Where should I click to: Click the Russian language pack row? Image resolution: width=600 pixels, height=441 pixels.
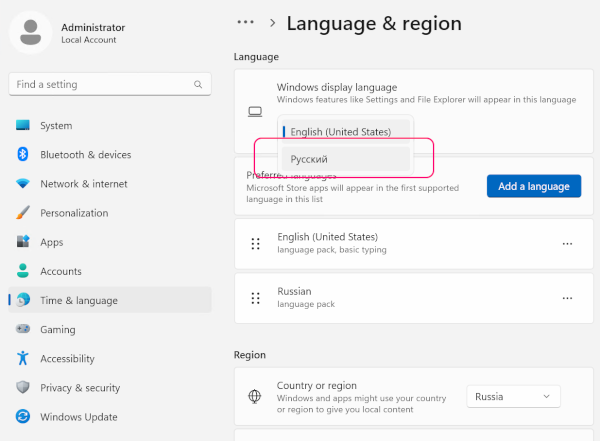(x=414, y=298)
